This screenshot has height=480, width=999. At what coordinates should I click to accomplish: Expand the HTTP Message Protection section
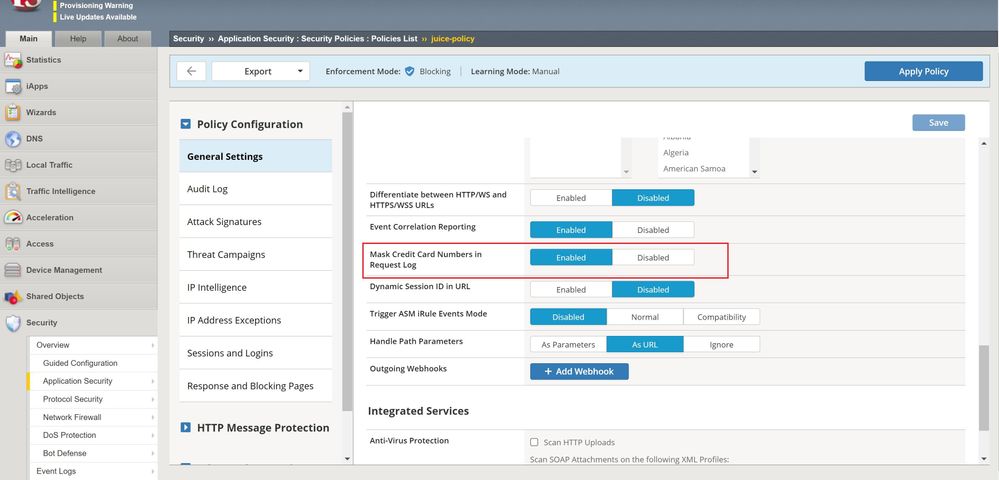click(185, 428)
